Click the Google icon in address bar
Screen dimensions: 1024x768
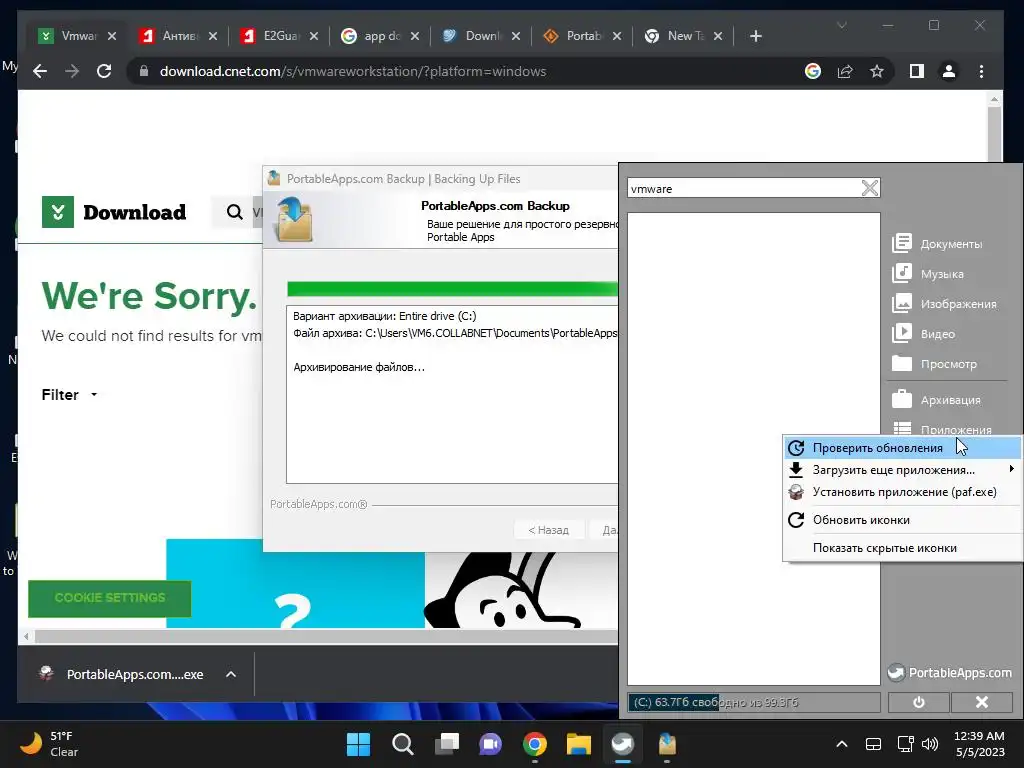pyautogui.click(x=812, y=71)
